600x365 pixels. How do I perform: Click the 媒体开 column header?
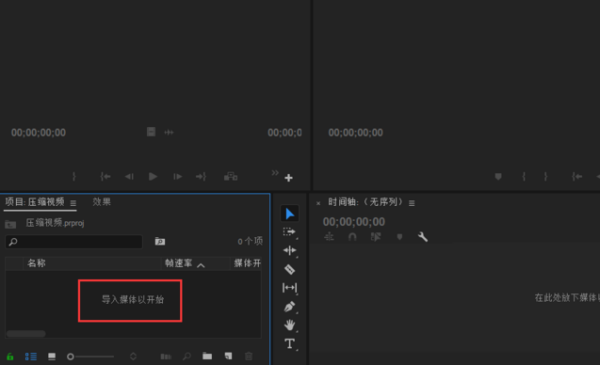(x=248, y=263)
